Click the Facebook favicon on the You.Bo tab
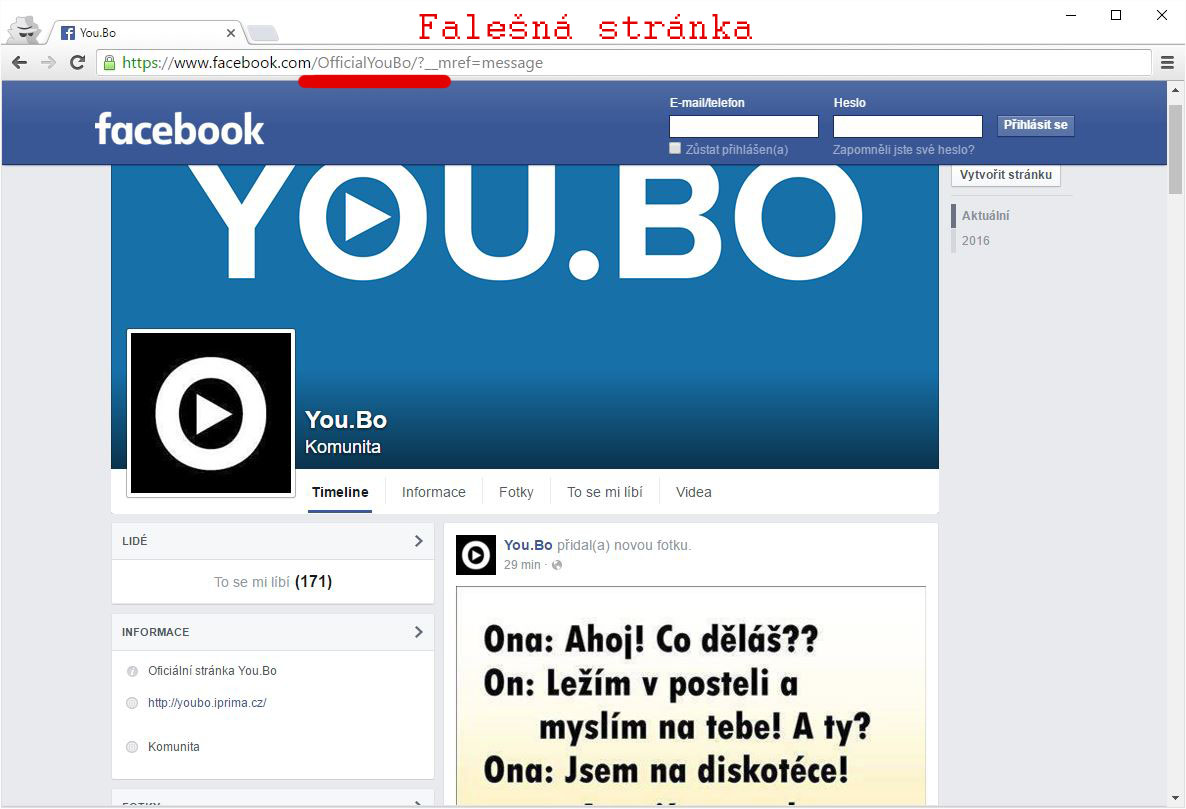This screenshot has height=809, width=1186. pyautogui.click(x=67, y=33)
